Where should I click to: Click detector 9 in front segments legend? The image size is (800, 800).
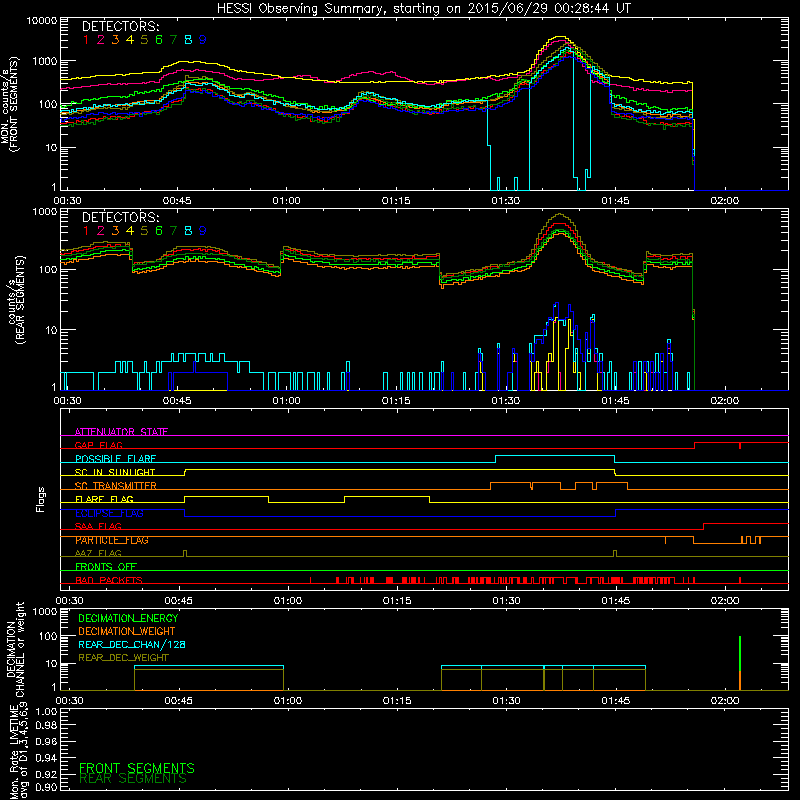(x=203, y=40)
